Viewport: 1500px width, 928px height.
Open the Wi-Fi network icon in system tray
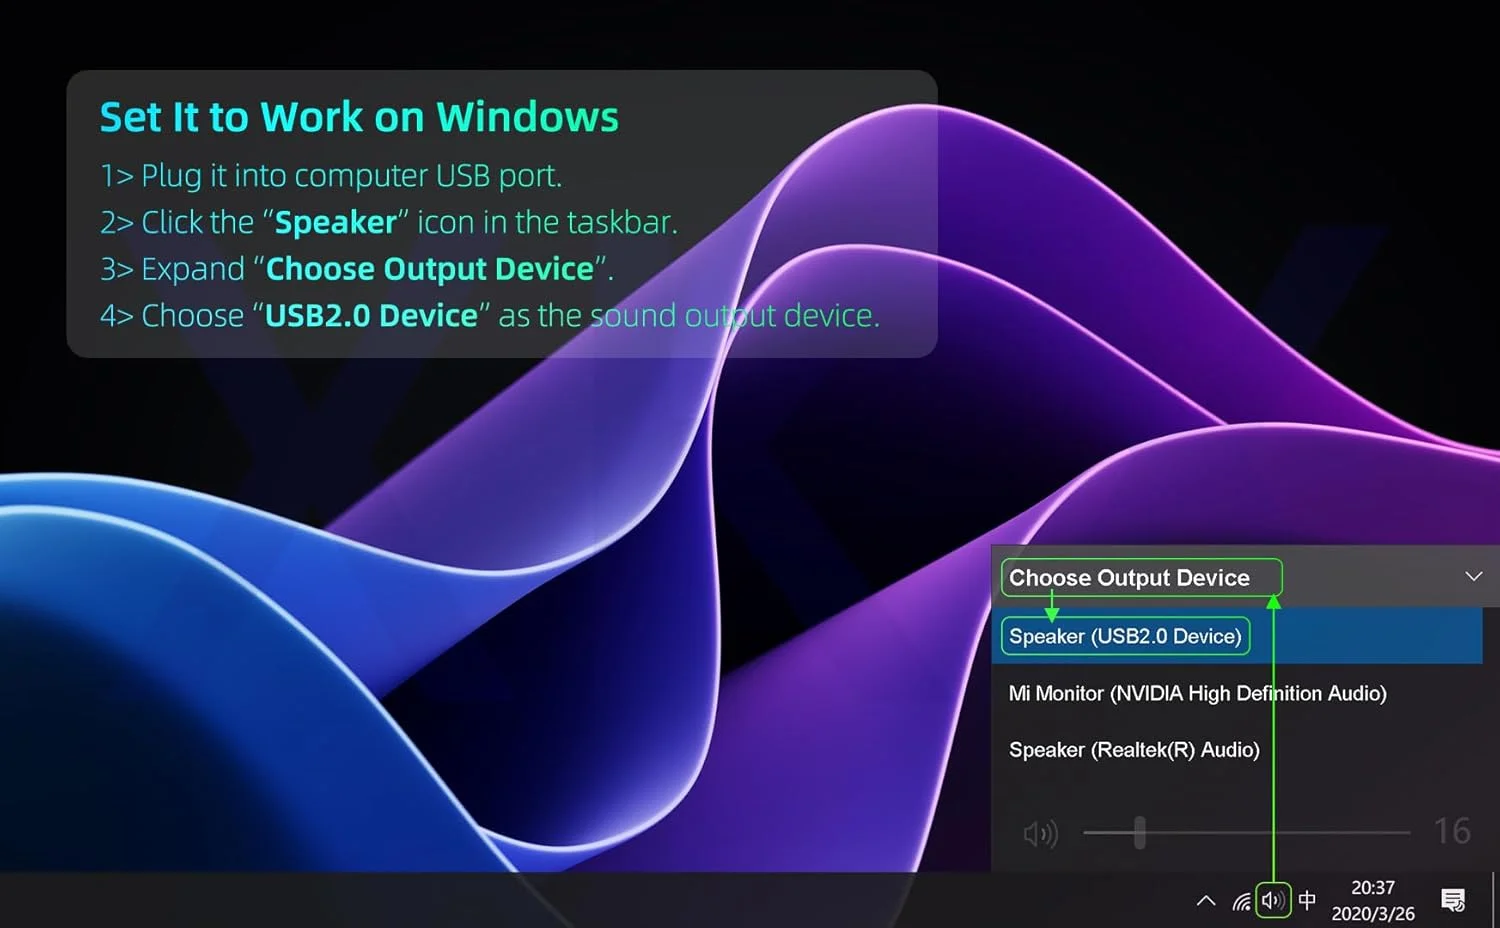click(1241, 901)
